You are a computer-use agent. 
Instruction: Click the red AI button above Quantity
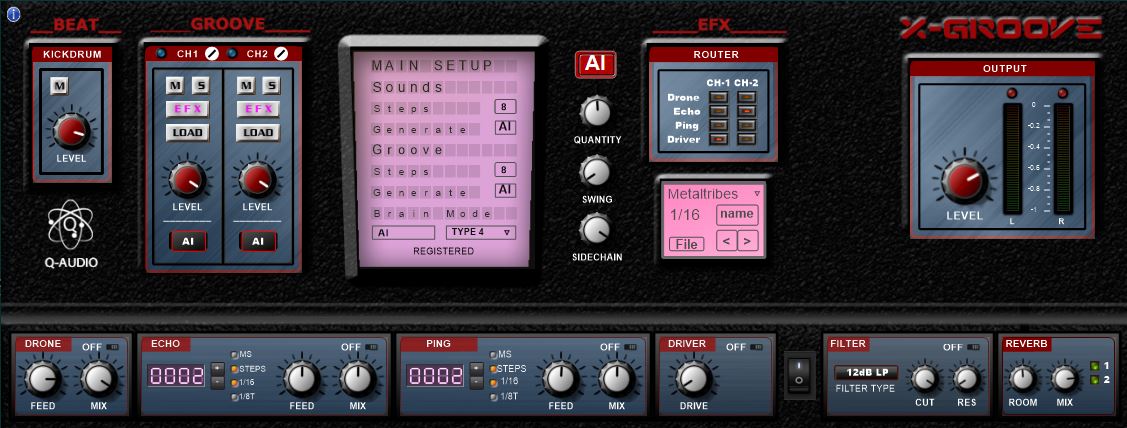point(594,63)
